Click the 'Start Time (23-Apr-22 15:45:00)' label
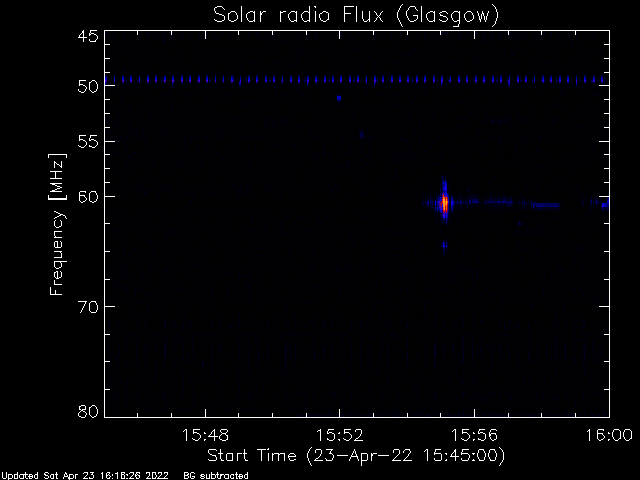Image resolution: width=640 pixels, height=480 pixels. (x=356, y=455)
